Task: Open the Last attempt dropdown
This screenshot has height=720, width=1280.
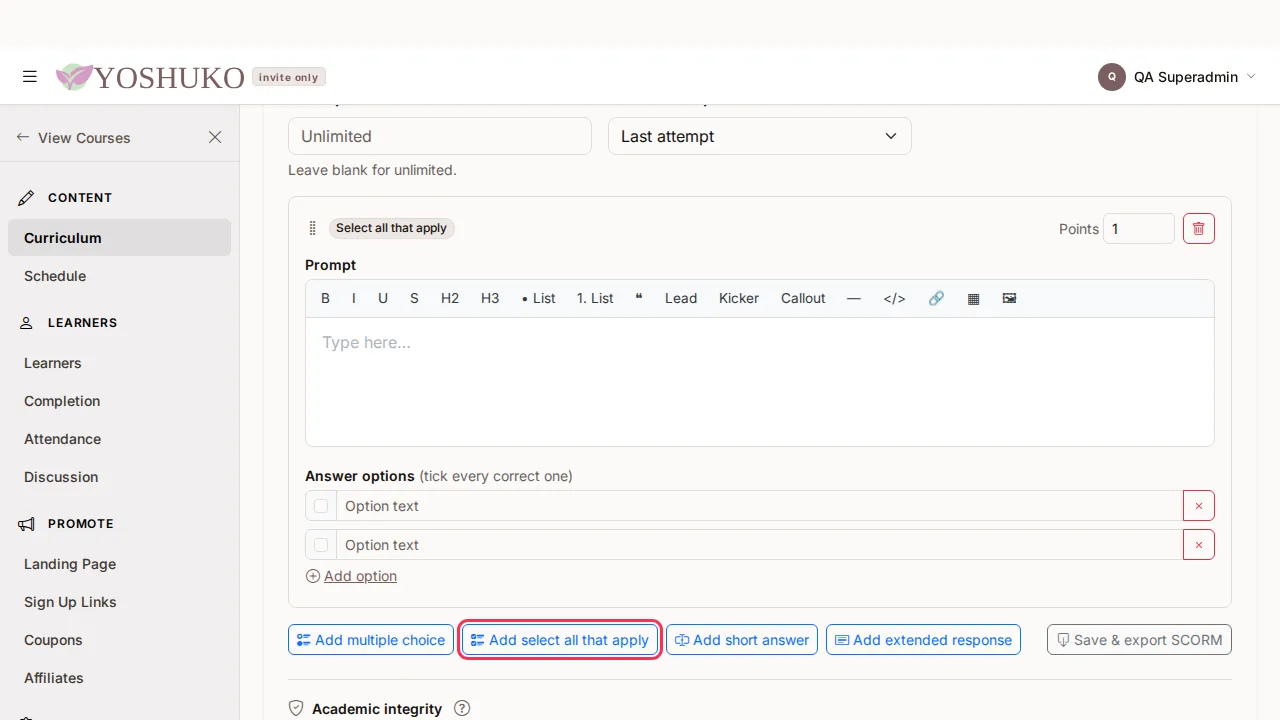Action: (x=760, y=136)
